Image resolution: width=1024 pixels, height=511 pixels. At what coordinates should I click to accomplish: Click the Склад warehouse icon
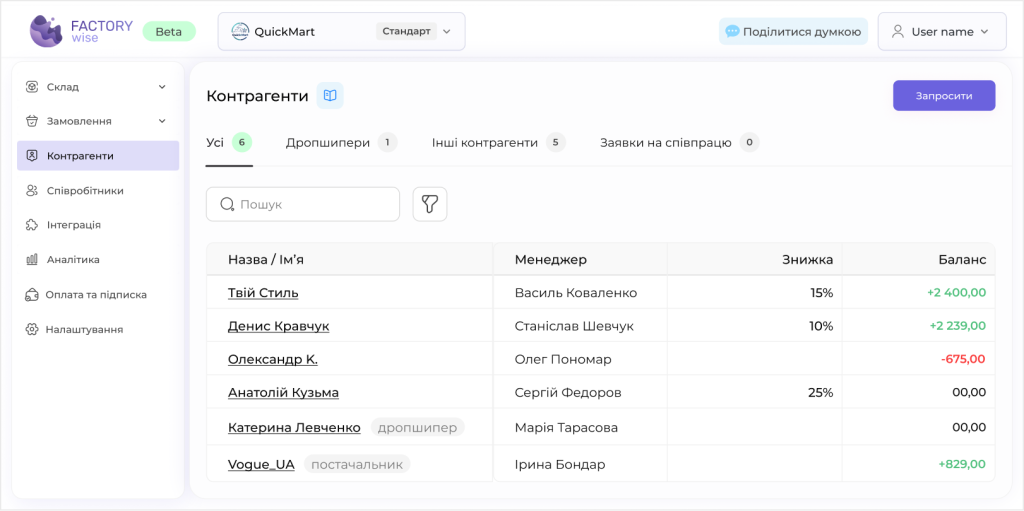tap(31, 87)
